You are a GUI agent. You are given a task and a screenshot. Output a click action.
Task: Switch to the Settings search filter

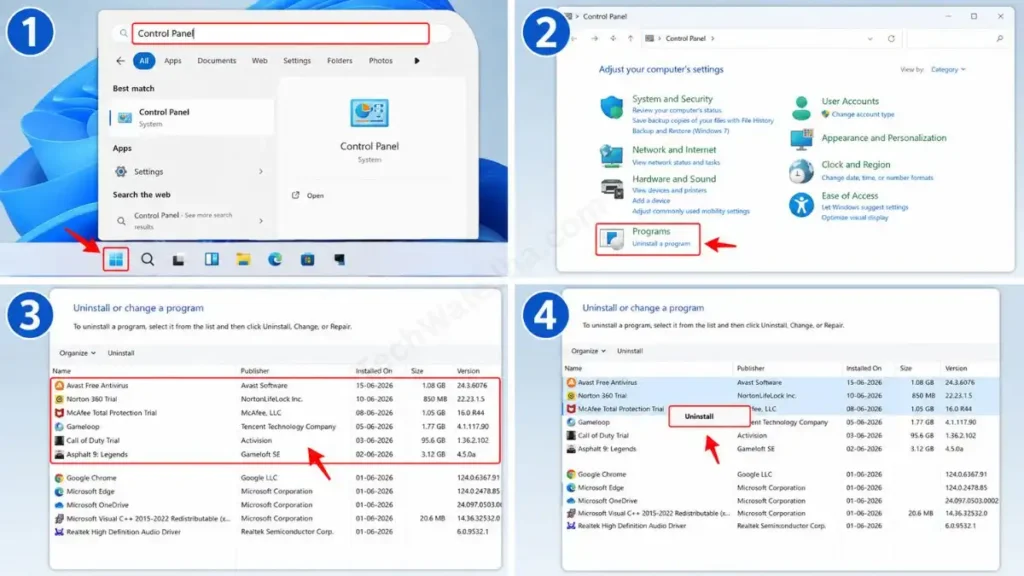click(x=297, y=61)
